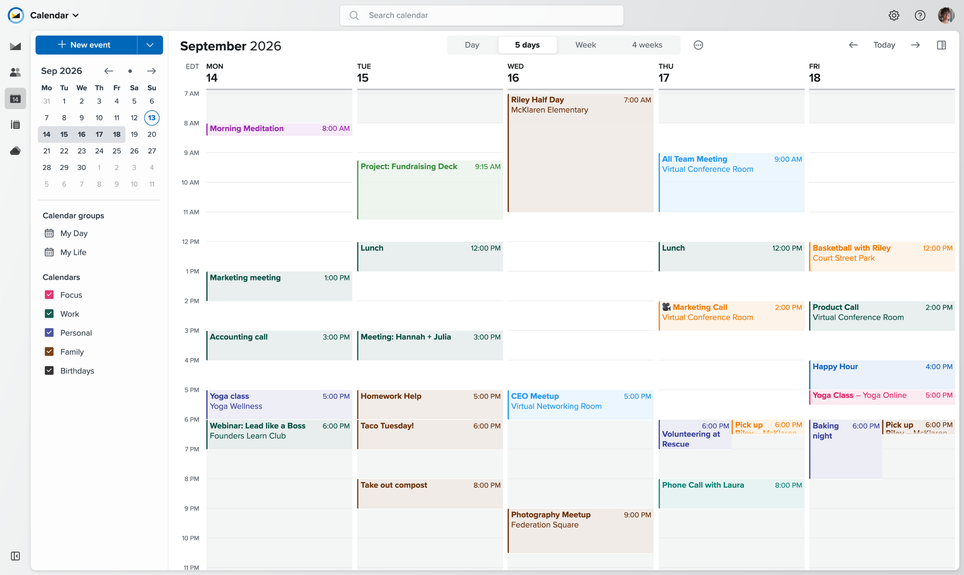Toggle the Family calendar checkbox
This screenshot has width=964, height=575.
tap(49, 352)
